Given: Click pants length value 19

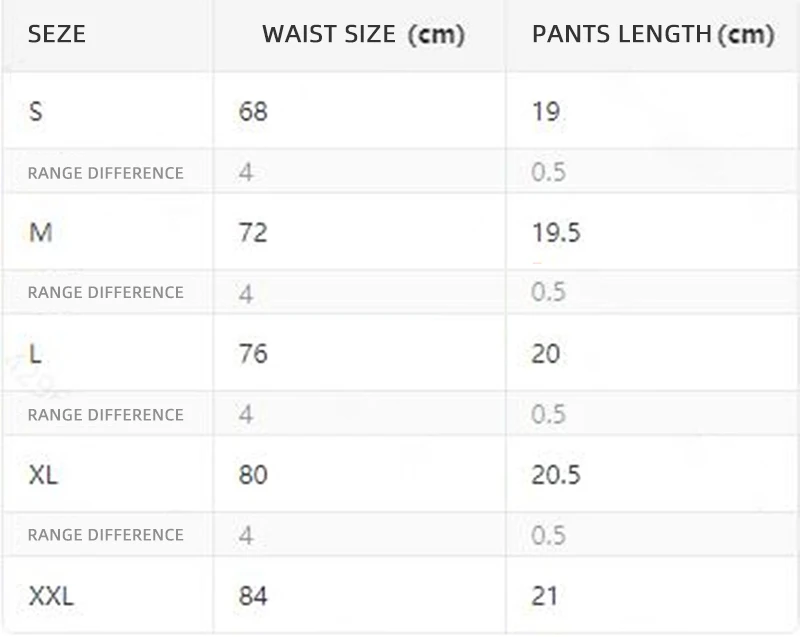Looking at the screenshot, I should coord(546,111).
